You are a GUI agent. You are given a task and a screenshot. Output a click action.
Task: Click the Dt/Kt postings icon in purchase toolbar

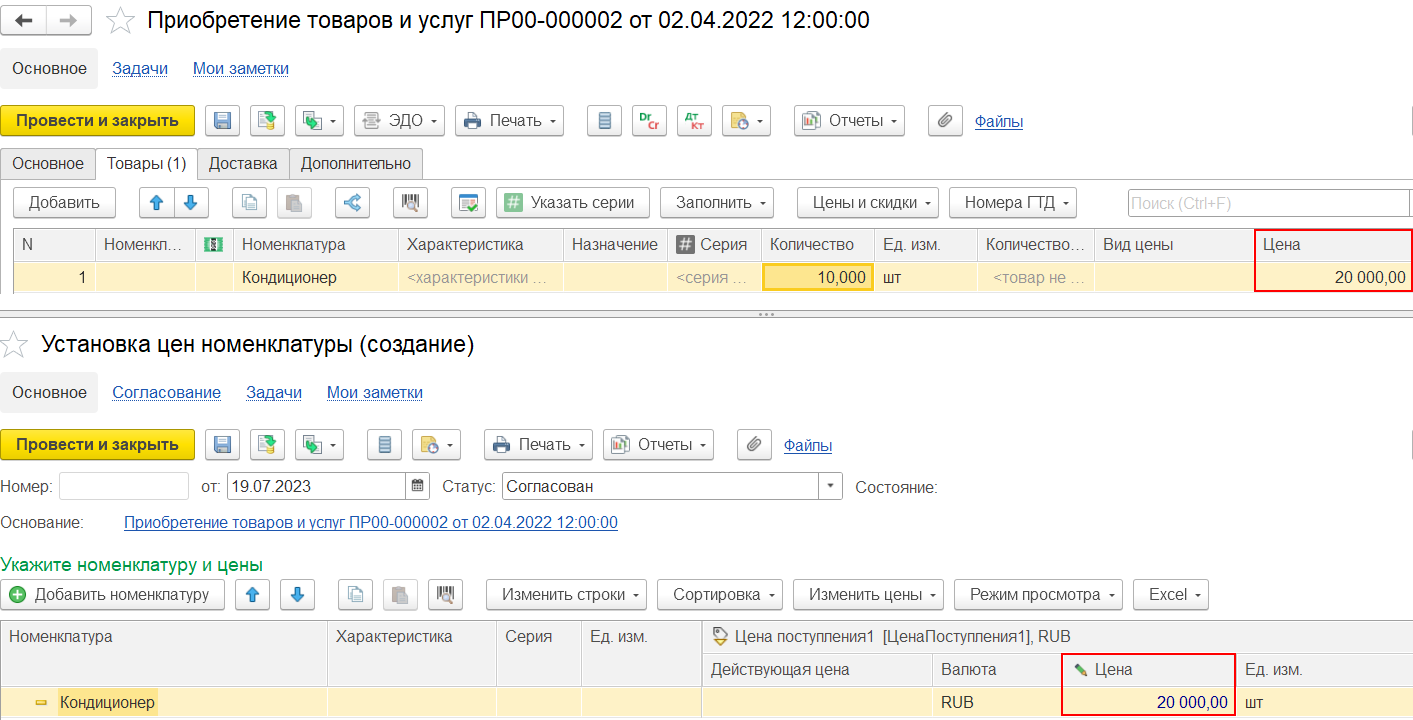693,121
